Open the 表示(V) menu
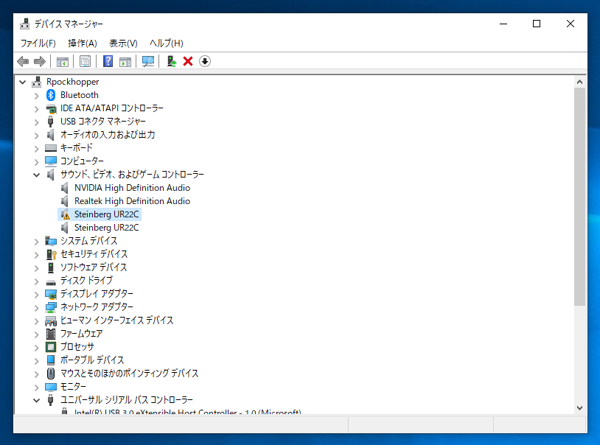 (x=123, y=43)
